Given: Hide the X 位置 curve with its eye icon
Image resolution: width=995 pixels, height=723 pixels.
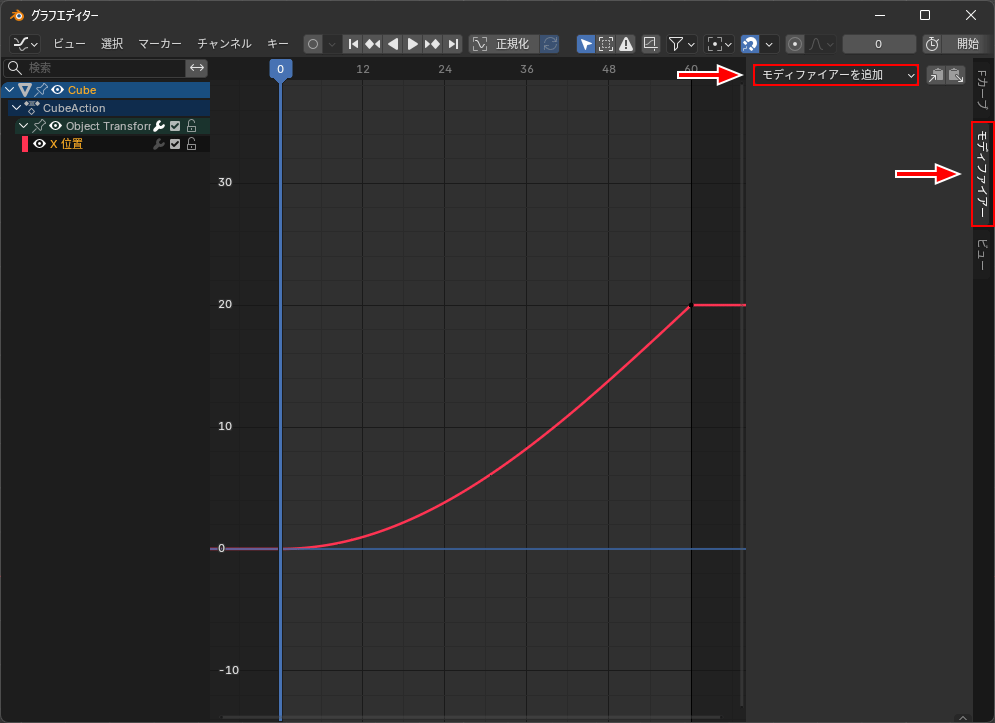Looking at the screenshot, I should click(x=40, y=144).
